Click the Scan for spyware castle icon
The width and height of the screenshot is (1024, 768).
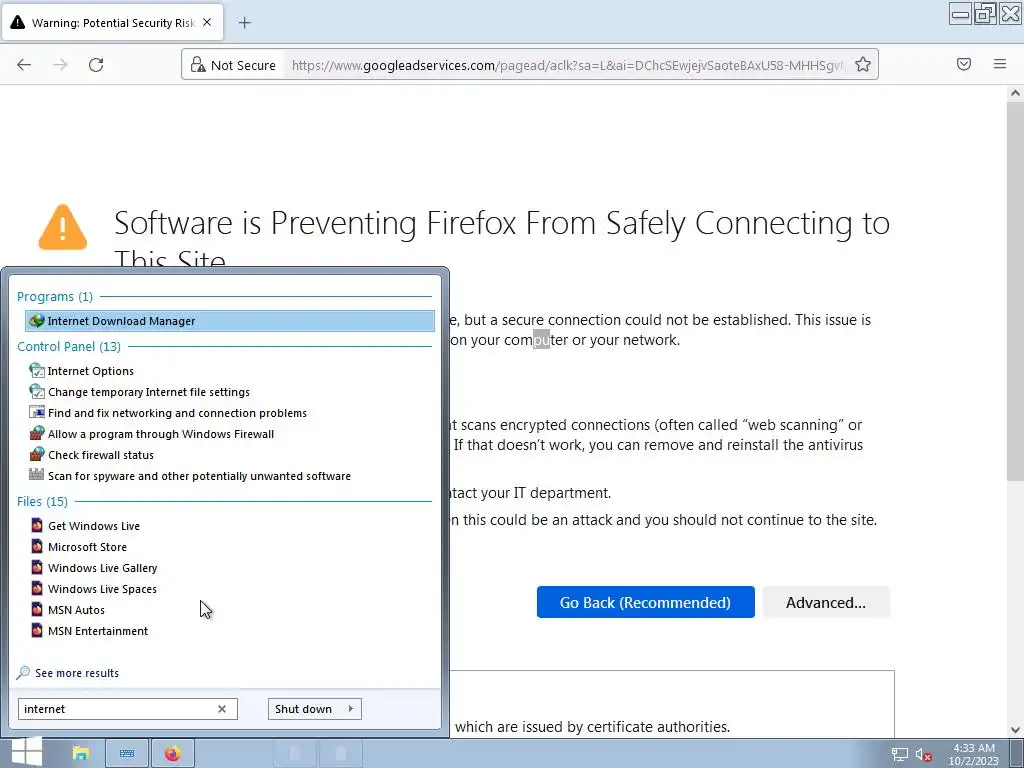click(x=37, y=475)
